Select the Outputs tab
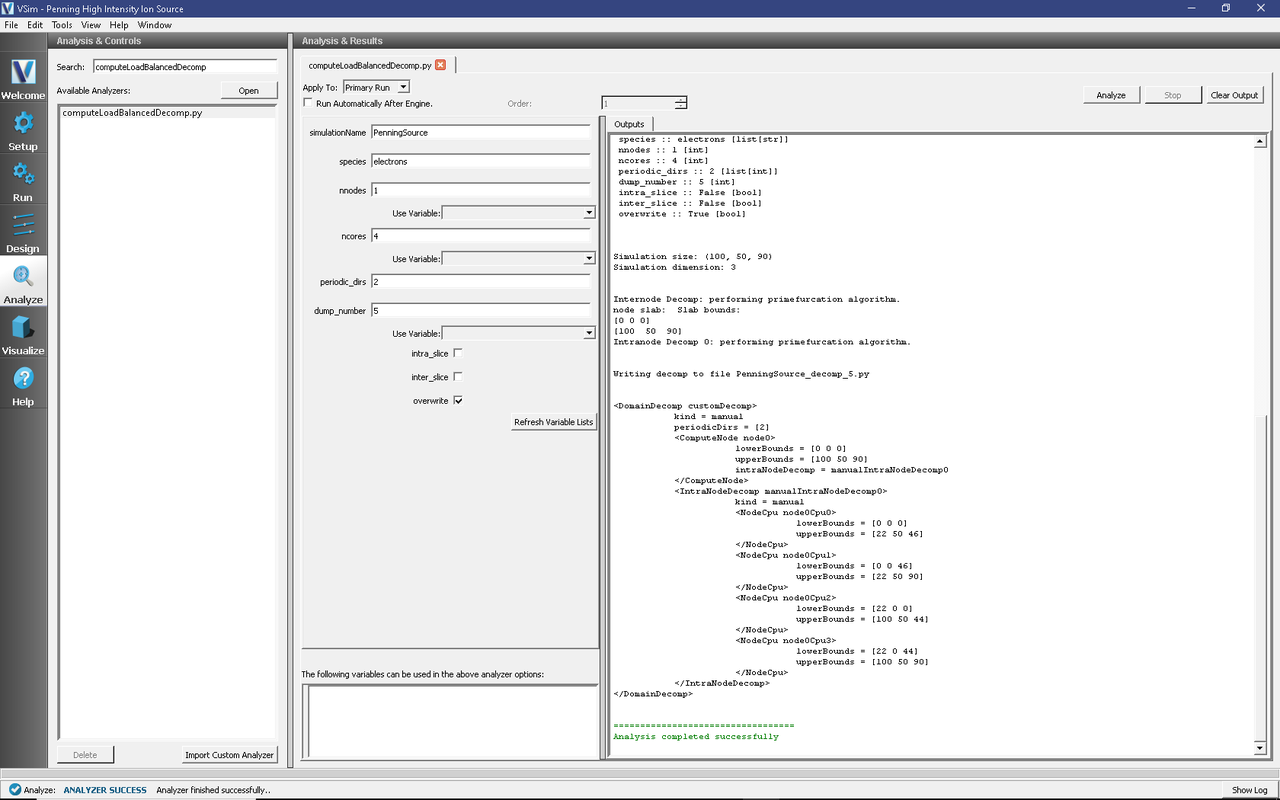The height and width of the screenshot is (800, 1280). coord(629,124)
